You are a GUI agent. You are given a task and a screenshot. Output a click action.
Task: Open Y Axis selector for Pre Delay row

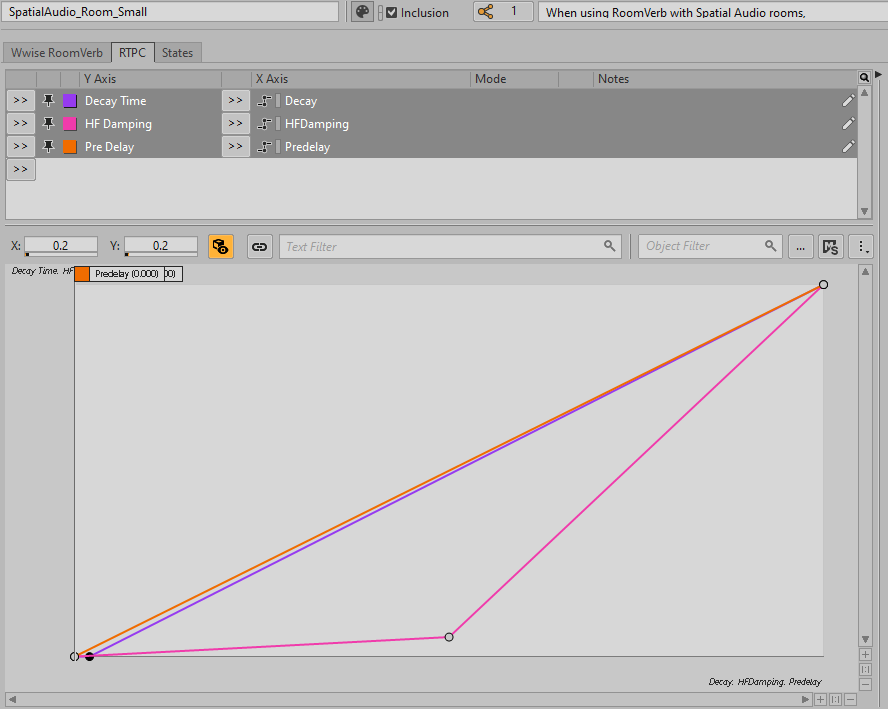click(x=21, y=147)
